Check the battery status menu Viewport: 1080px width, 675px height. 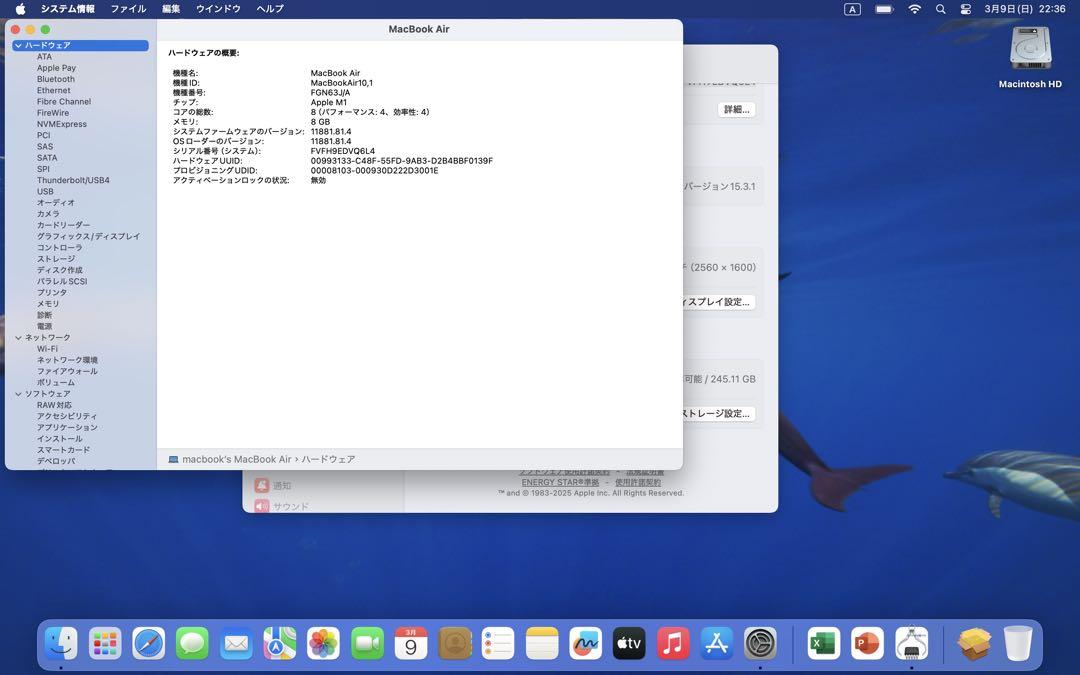click(884, 9)
